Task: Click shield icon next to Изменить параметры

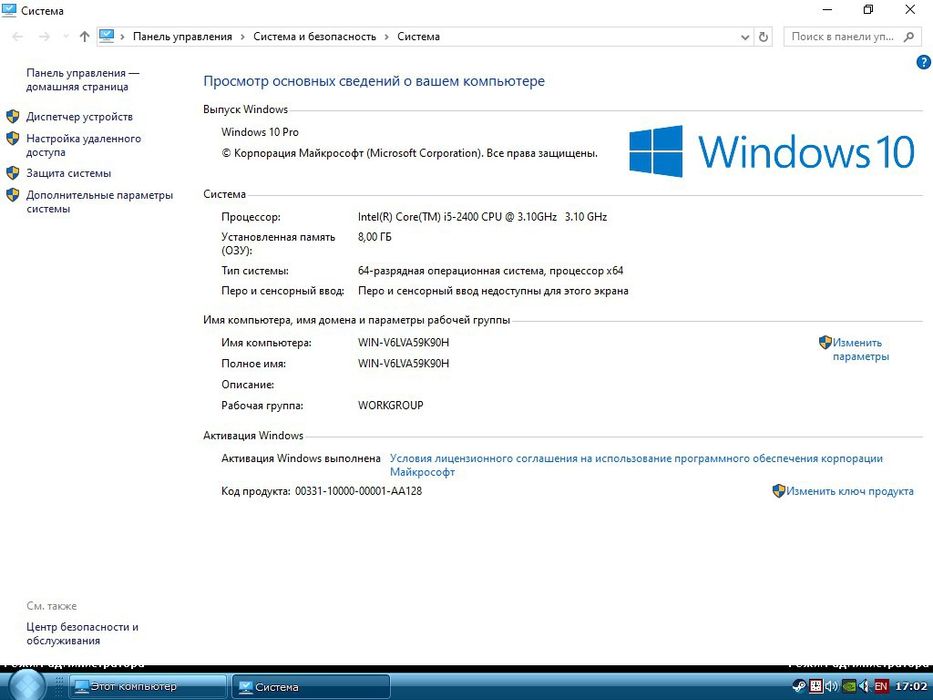Action: 825,342
